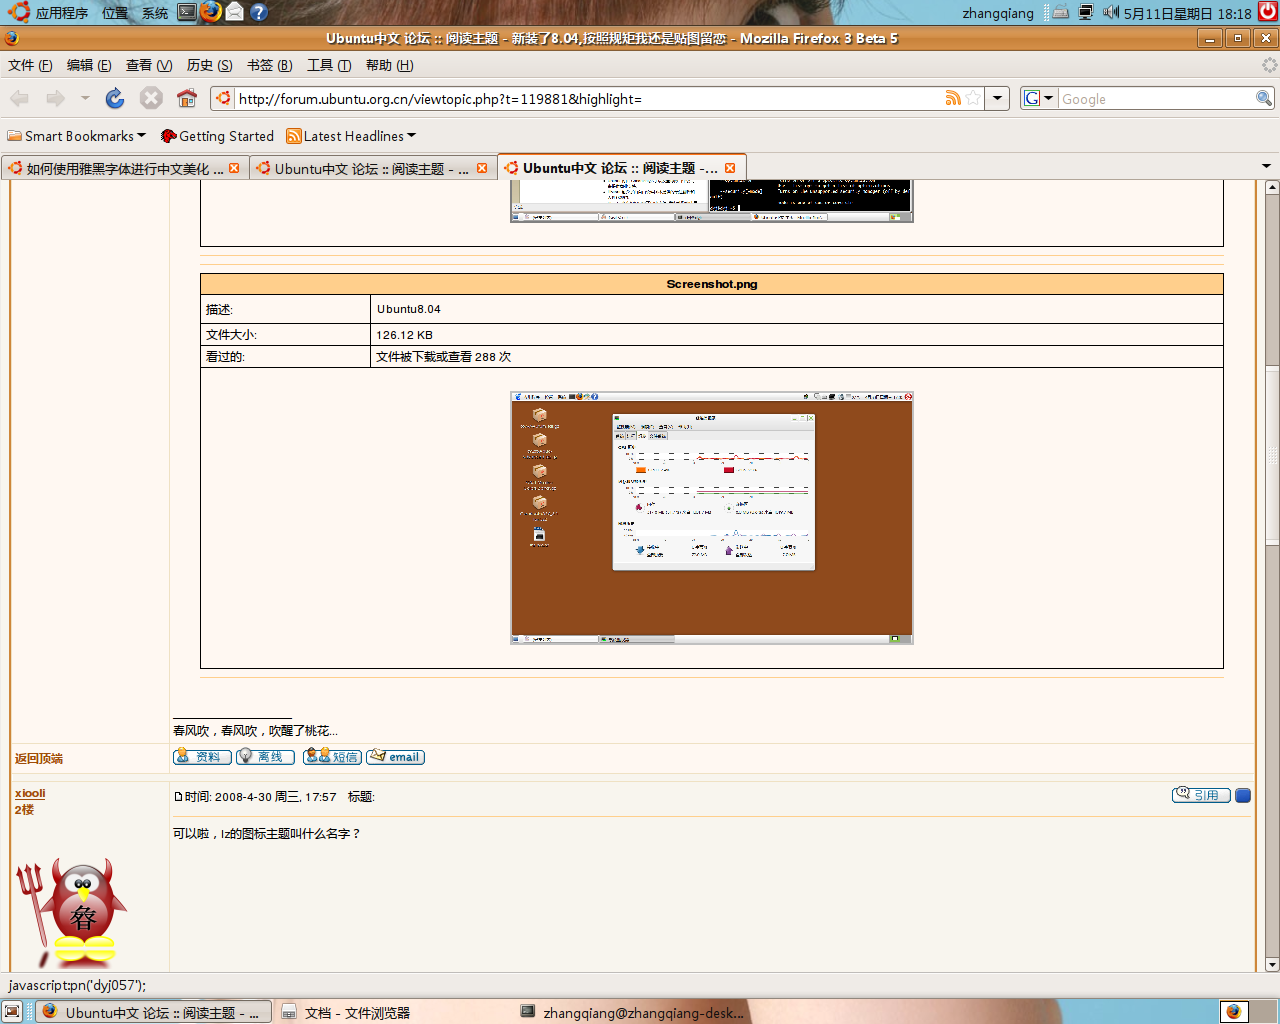This screenshot has width=1280, height=1024.
Task: Switch to the 如何使用雅黑字体 tab
Action: click(124, 168)
